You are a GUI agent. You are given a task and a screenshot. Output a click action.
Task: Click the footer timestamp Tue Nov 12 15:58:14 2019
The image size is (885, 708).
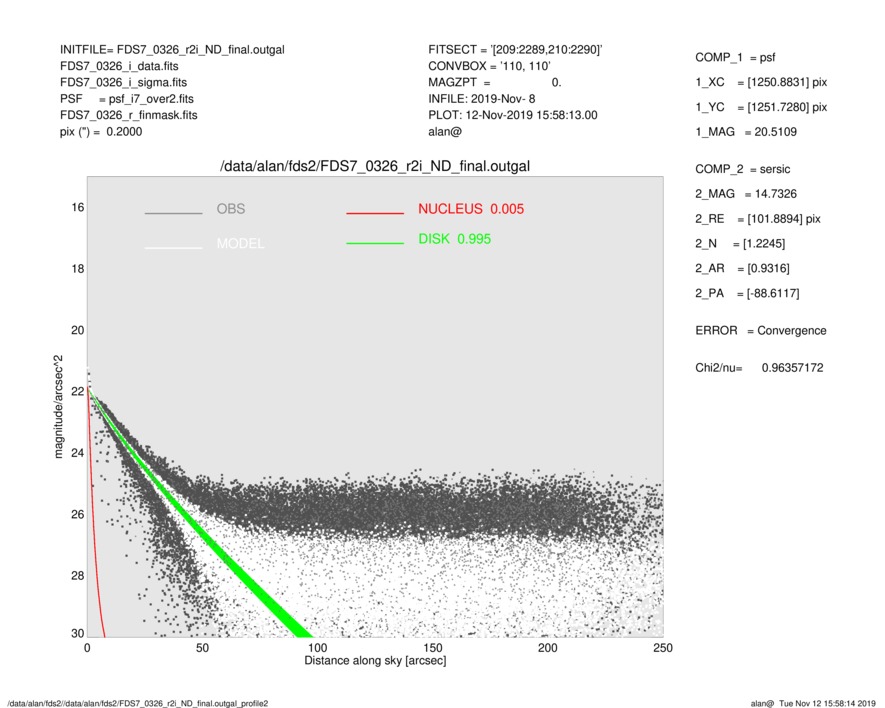click(827, 703)
